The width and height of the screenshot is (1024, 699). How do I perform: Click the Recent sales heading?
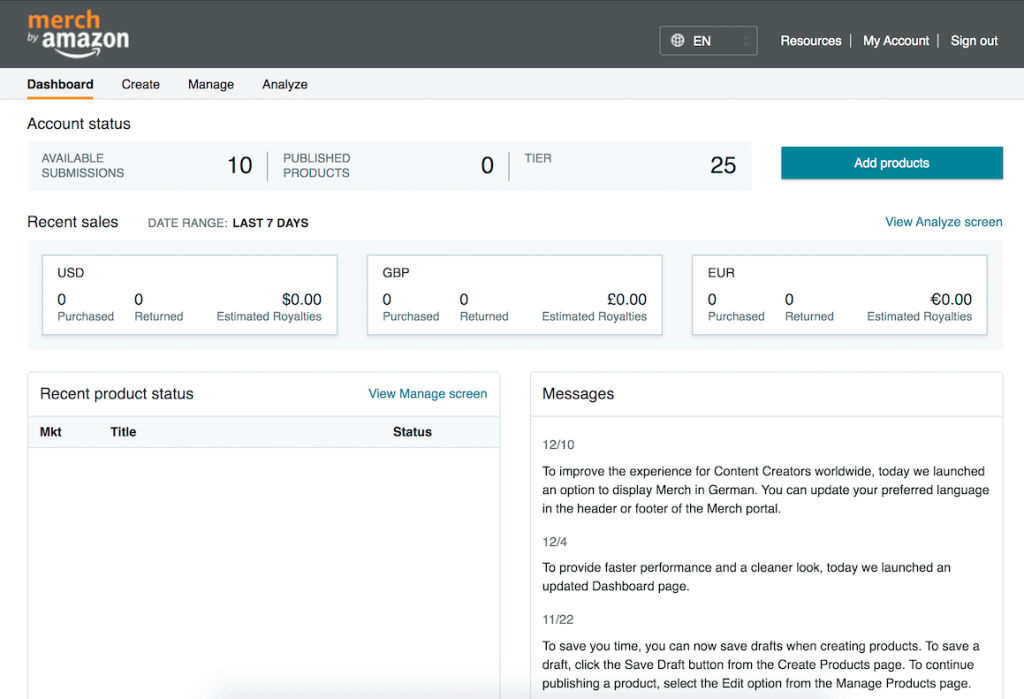coord(72,222)
